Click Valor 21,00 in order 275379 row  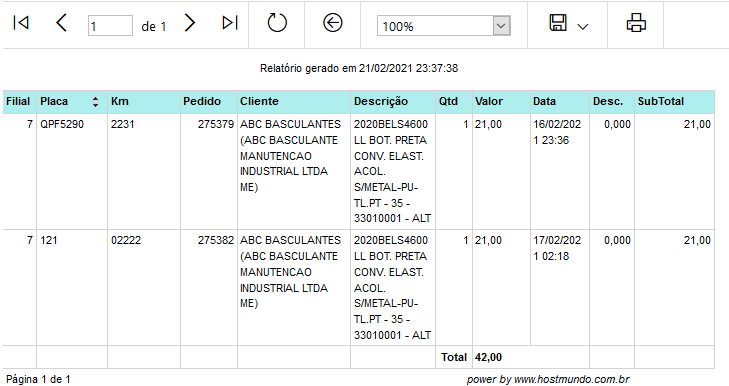click(x=488, y=125)
